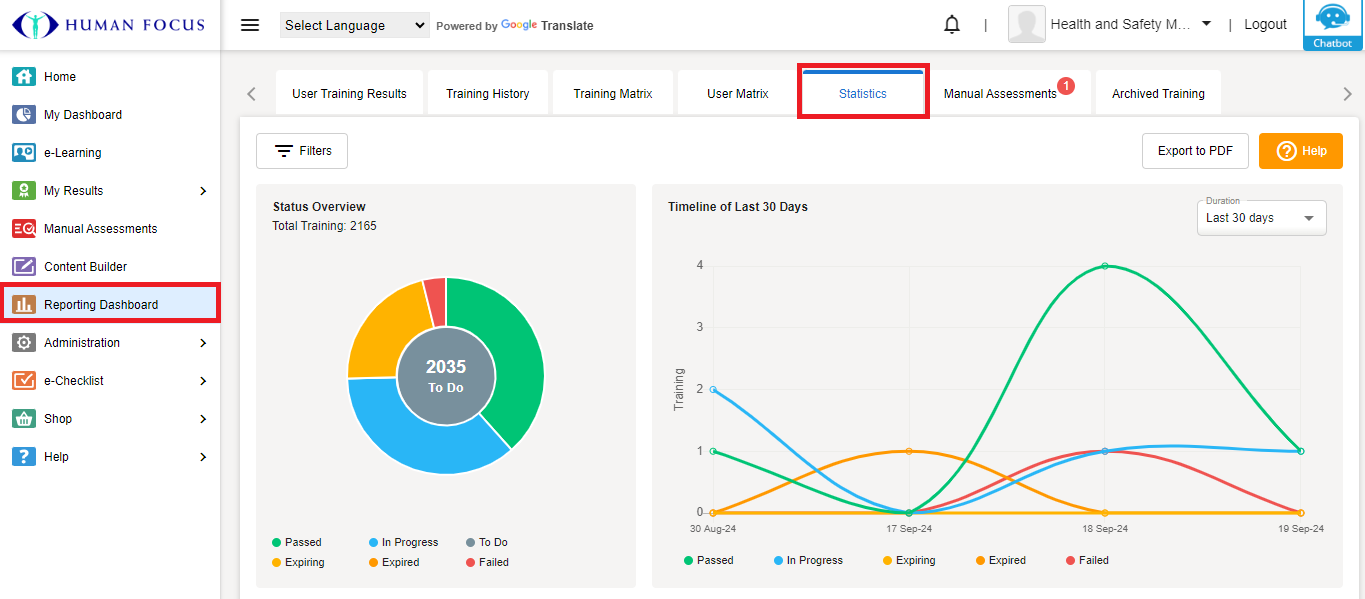Open the Content Builder icon

pyautogui.click(x=24, y=267)
